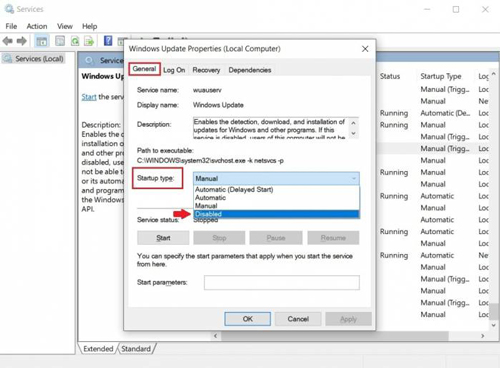Click the forward arrow toolbar icon
500x368 pixels.
pos(22,41)
